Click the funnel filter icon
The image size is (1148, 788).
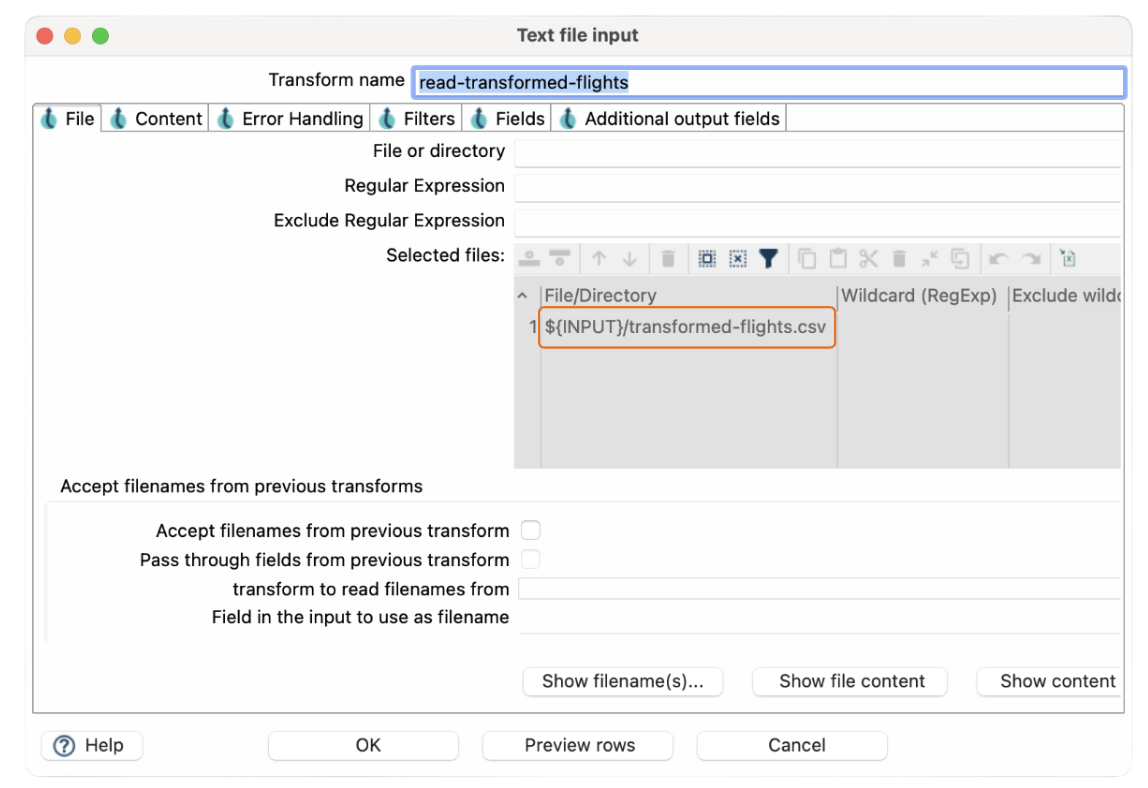[768, 259]
